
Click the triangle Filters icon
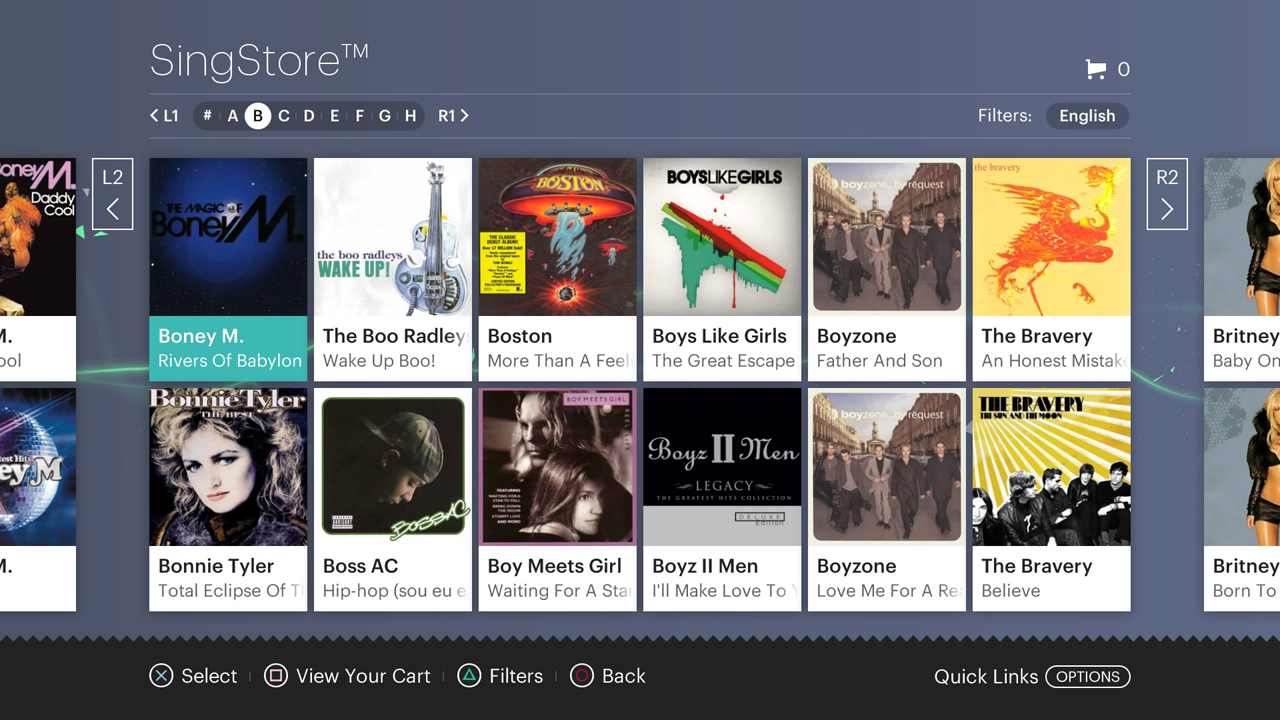click(469, 676)
